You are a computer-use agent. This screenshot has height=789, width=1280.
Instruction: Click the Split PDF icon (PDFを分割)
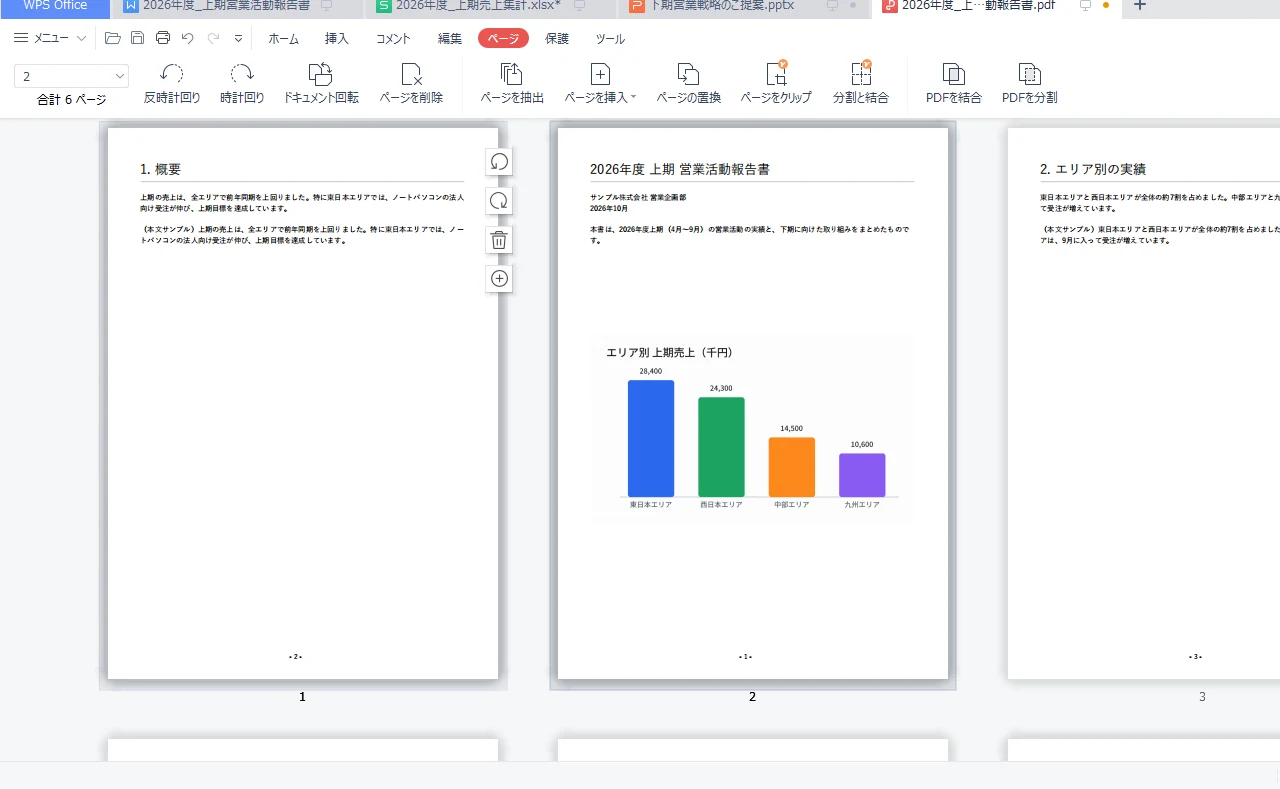tap(1030, 74)
